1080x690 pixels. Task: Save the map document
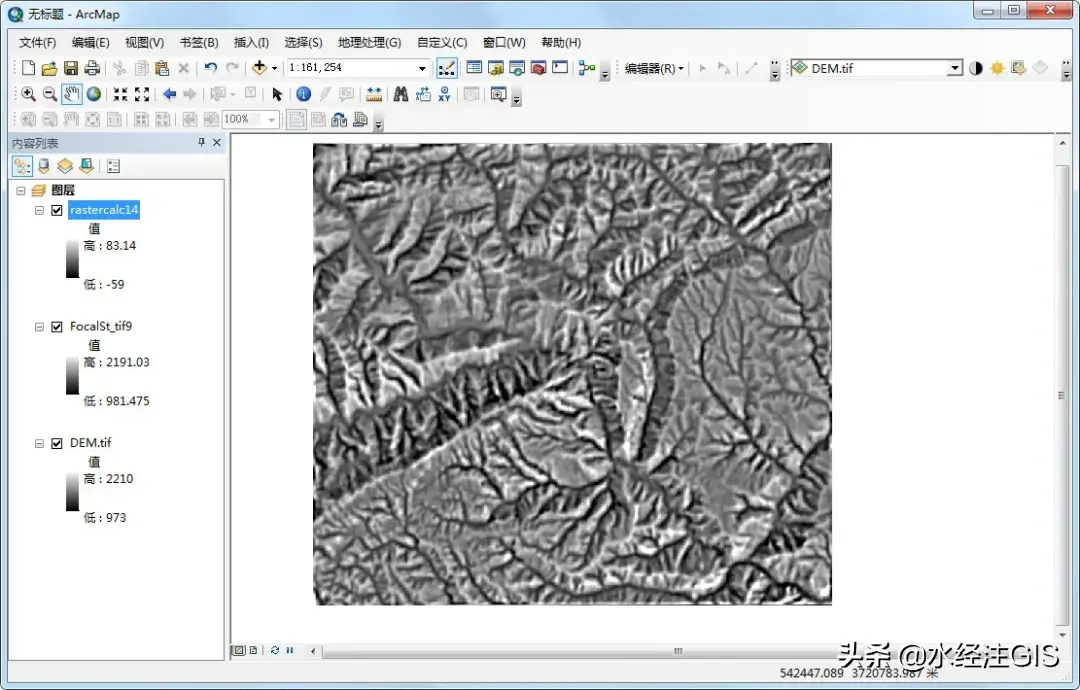[71, 68]
